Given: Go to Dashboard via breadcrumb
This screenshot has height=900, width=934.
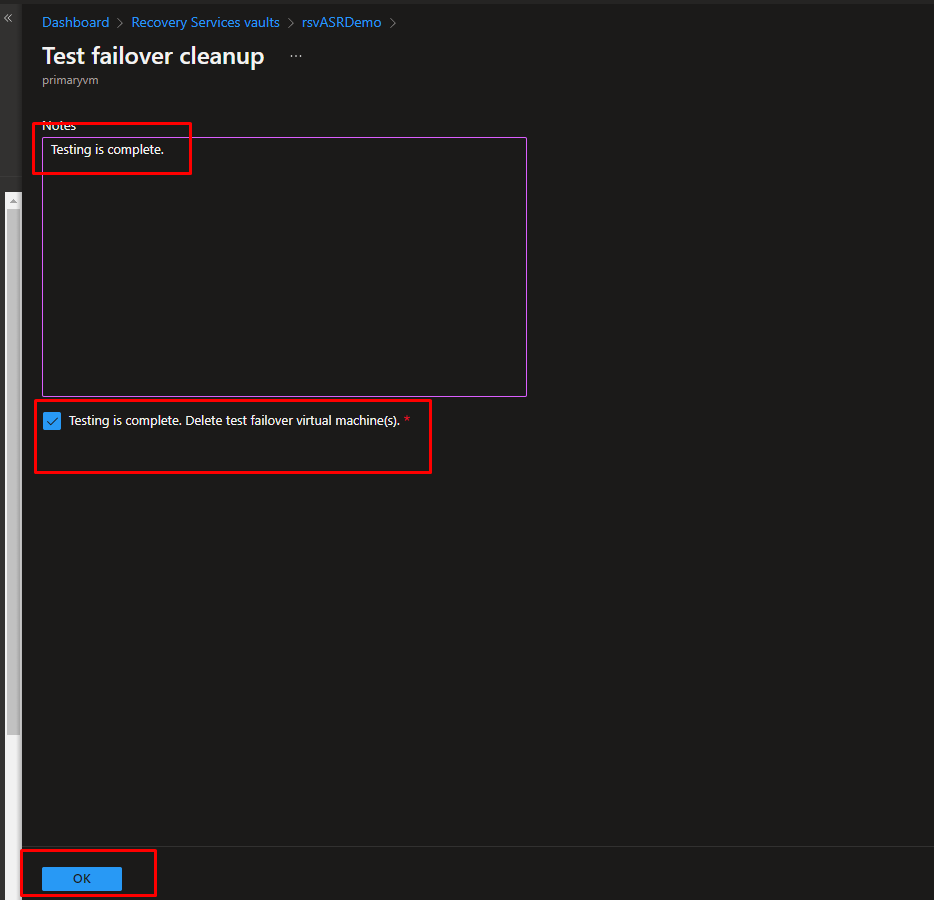Looking at the screenshot, I should [x=76, y=23].
